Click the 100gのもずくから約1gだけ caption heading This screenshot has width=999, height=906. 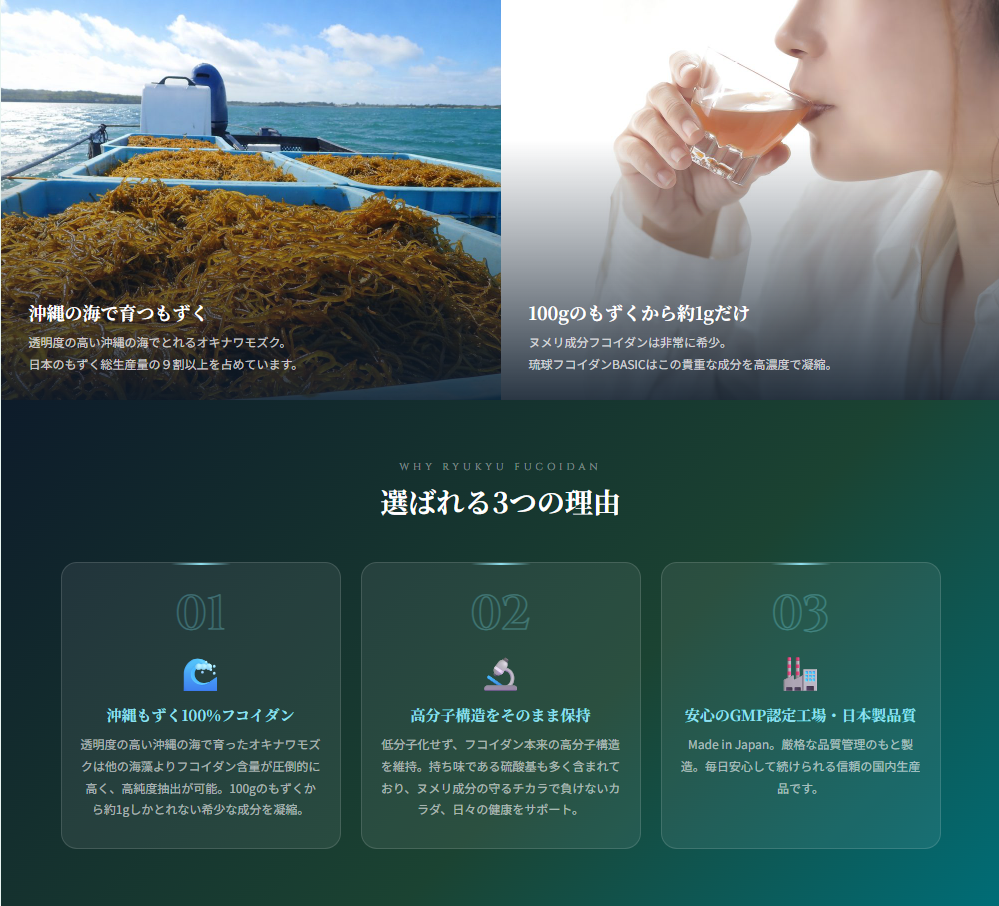pyautogui.click(x=639, y=314)
